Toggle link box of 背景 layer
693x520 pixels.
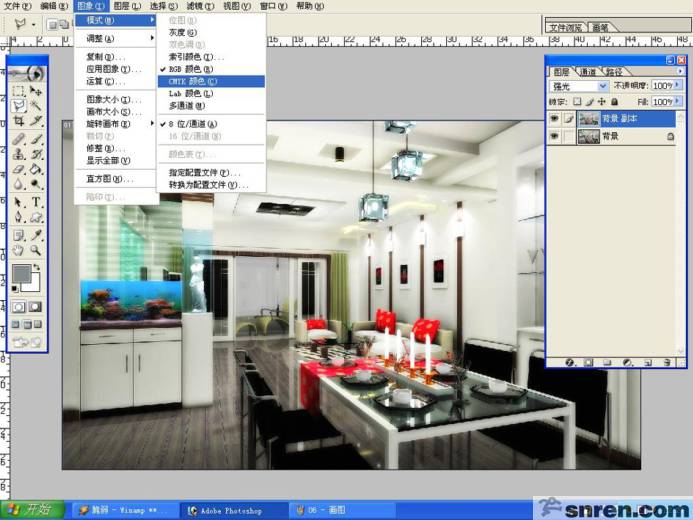(569, 137)
